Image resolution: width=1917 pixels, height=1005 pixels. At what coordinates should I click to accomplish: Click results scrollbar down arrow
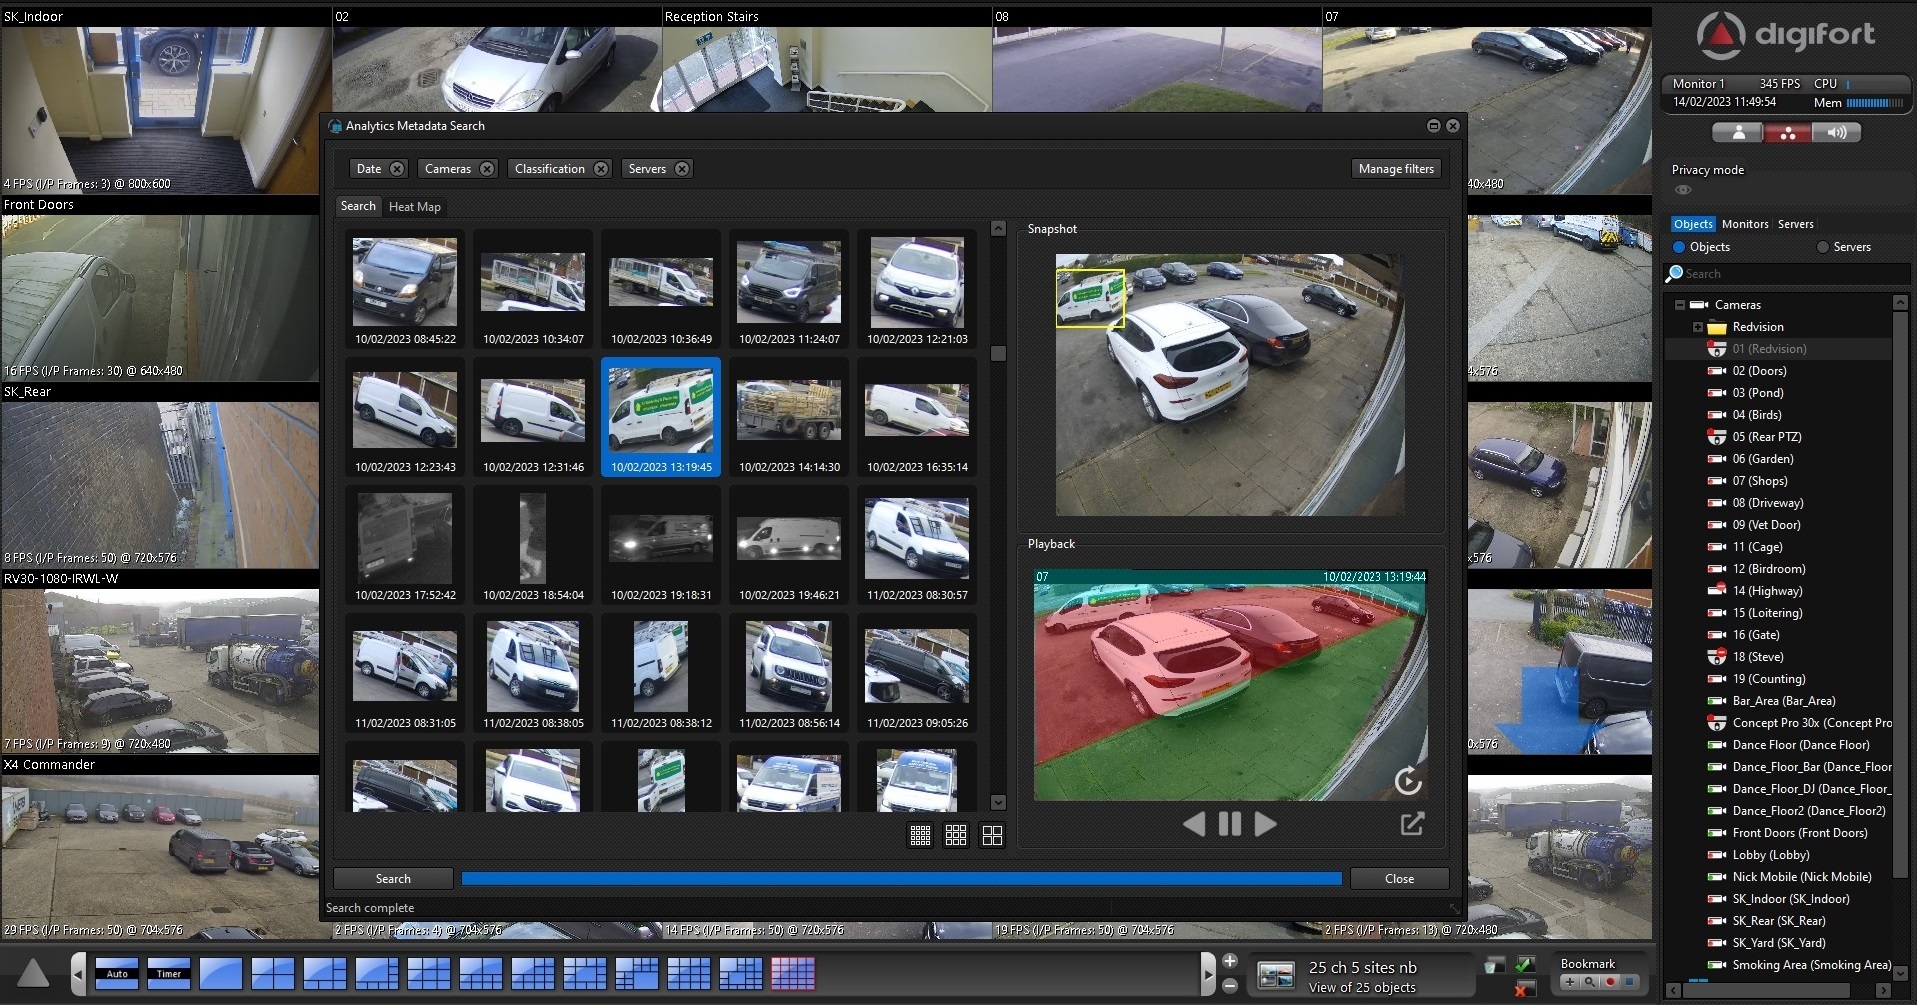[998, 802]
